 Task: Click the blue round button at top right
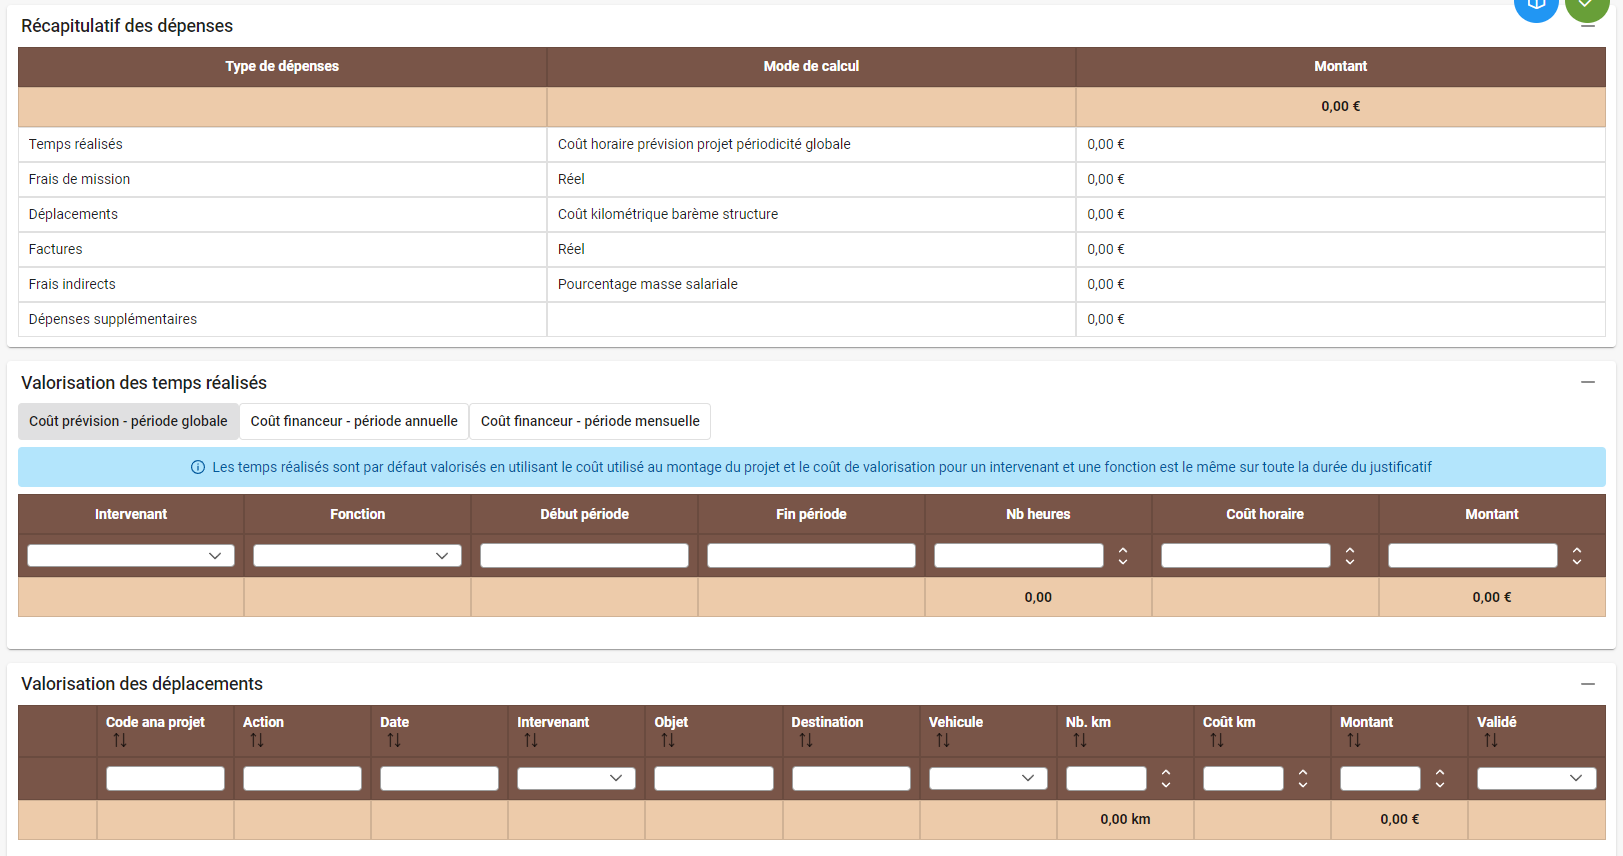(1536, 6)
